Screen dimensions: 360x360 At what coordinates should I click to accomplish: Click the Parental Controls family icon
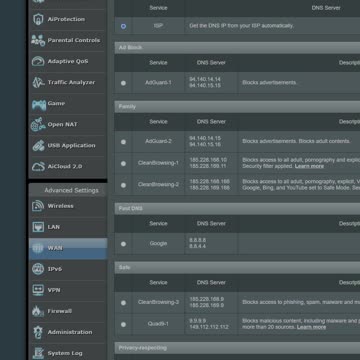[x=38, y=40]
